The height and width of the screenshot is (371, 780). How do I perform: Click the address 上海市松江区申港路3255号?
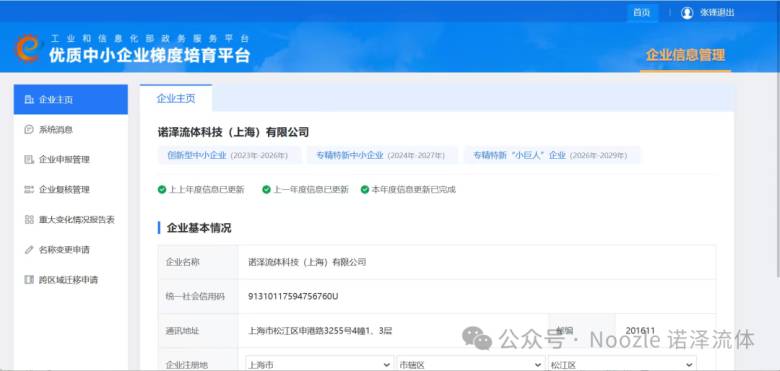pos(320,331)
